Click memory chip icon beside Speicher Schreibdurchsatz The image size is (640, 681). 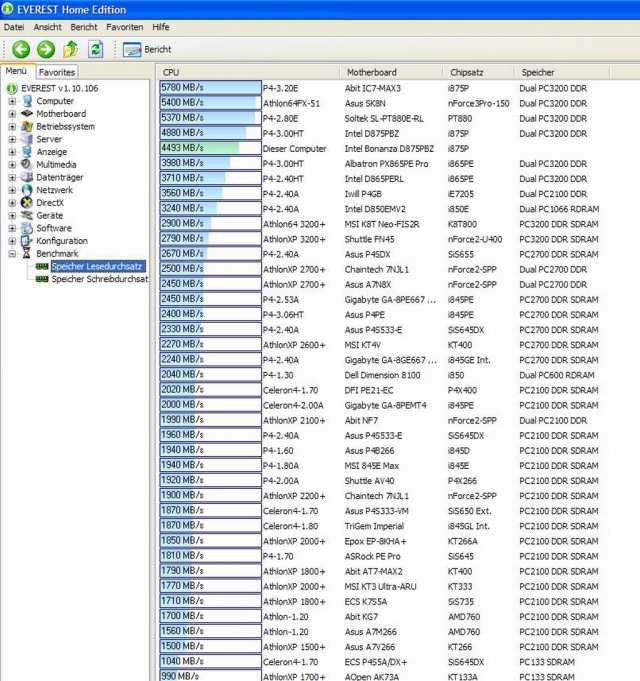42,279
